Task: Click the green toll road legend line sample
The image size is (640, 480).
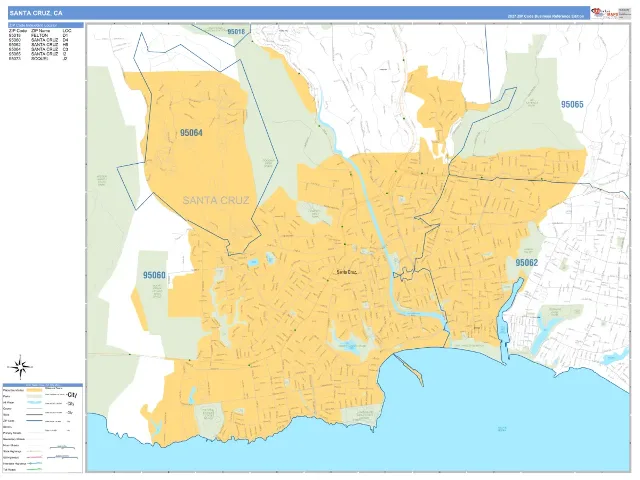Action: (34, 469)
